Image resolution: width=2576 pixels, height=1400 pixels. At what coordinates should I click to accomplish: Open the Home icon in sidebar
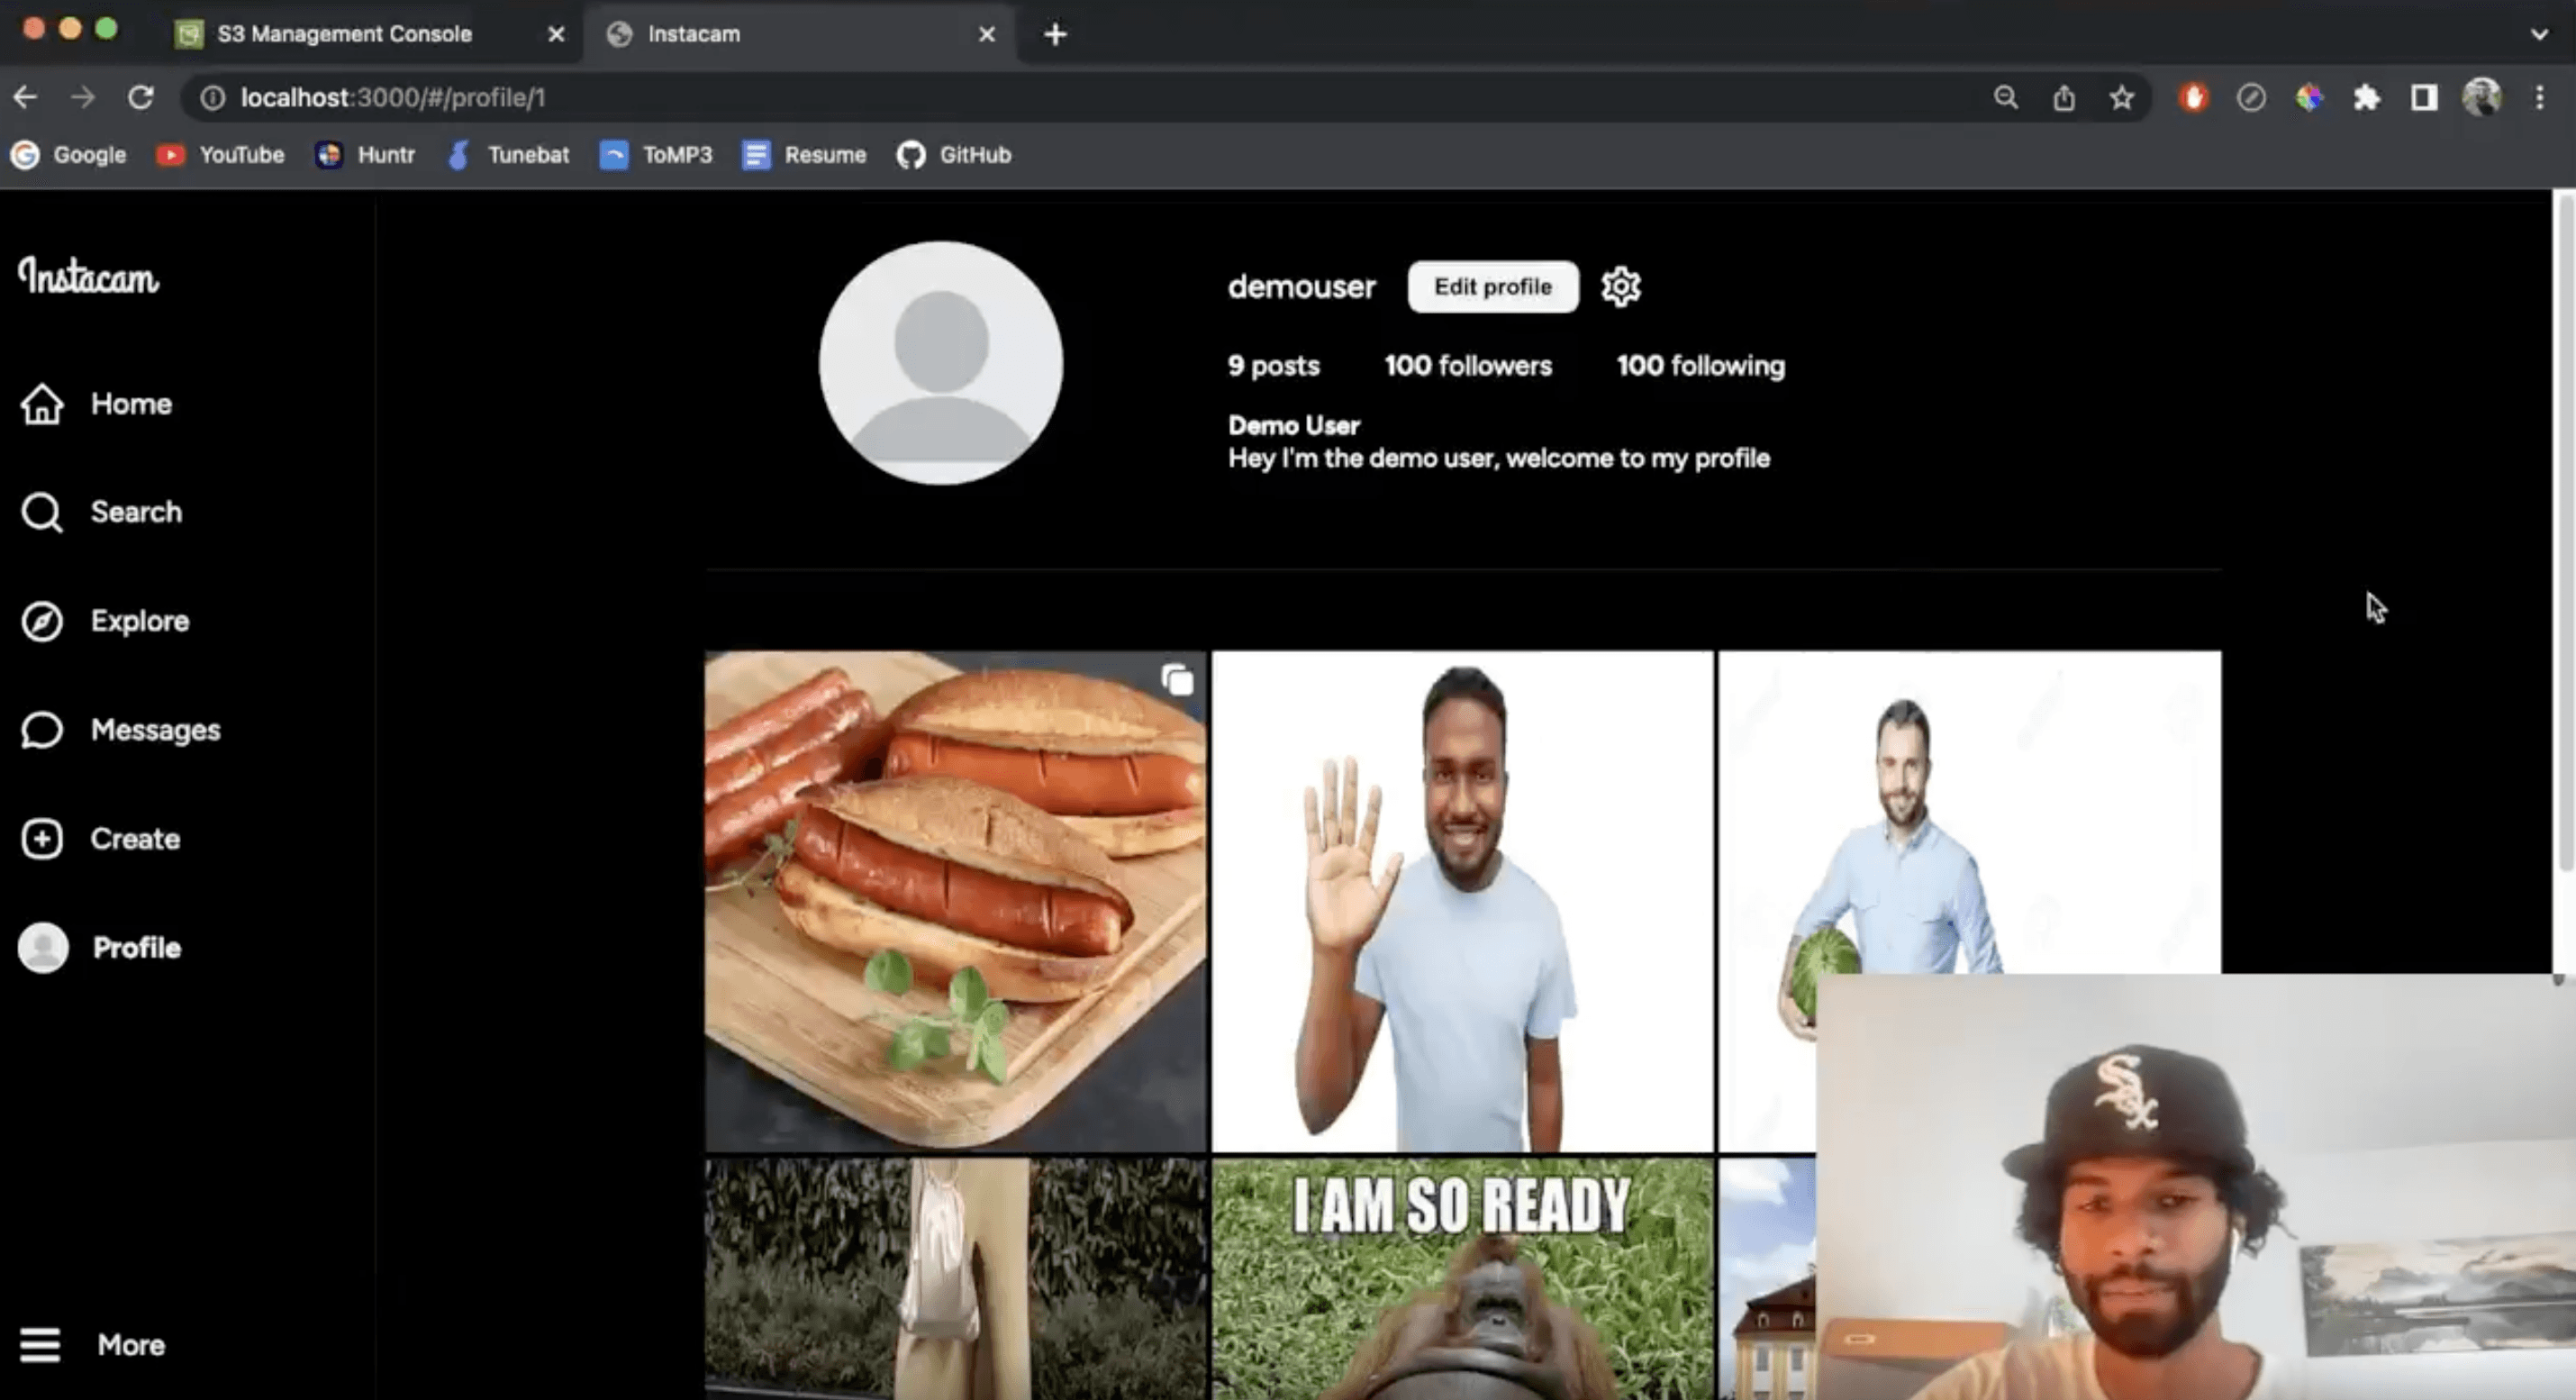42,404
